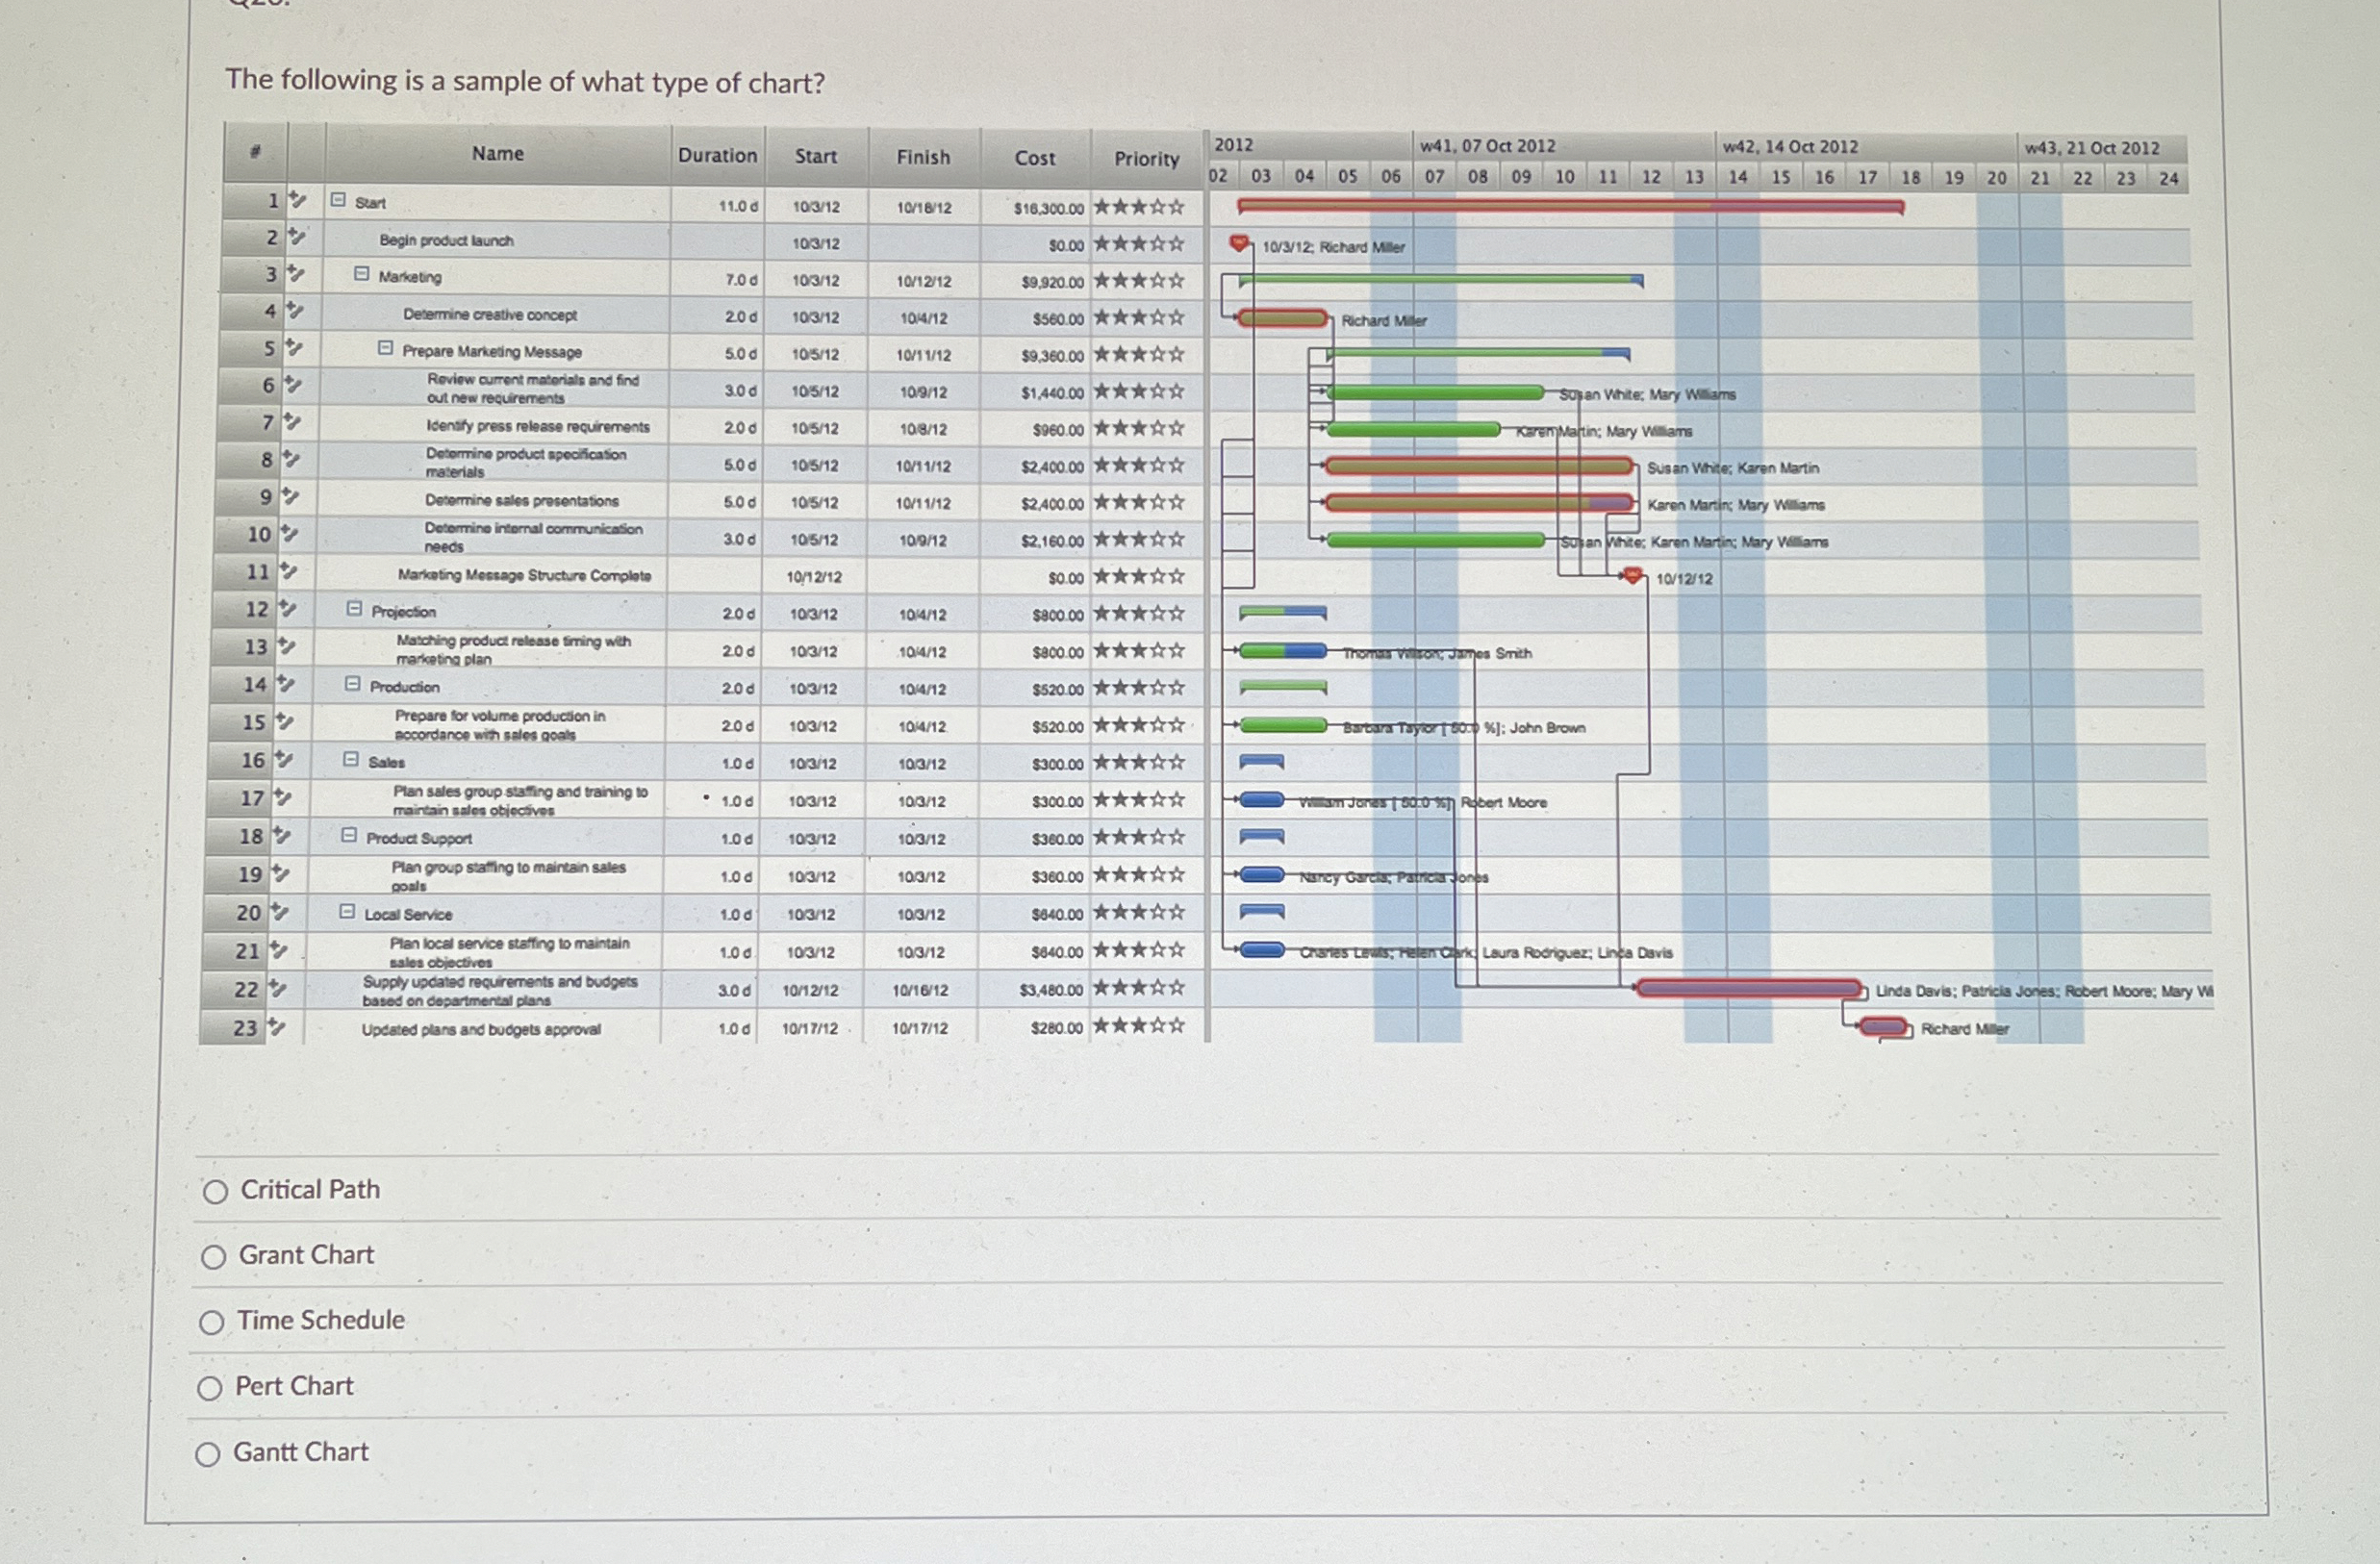Collapse the Marketing task group
This screenshot has width=2380, height=1564.
pos(362,274)
